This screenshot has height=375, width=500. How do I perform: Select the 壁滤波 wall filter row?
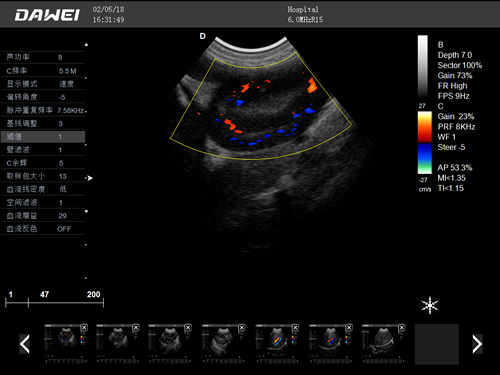(x=43, y=150)
